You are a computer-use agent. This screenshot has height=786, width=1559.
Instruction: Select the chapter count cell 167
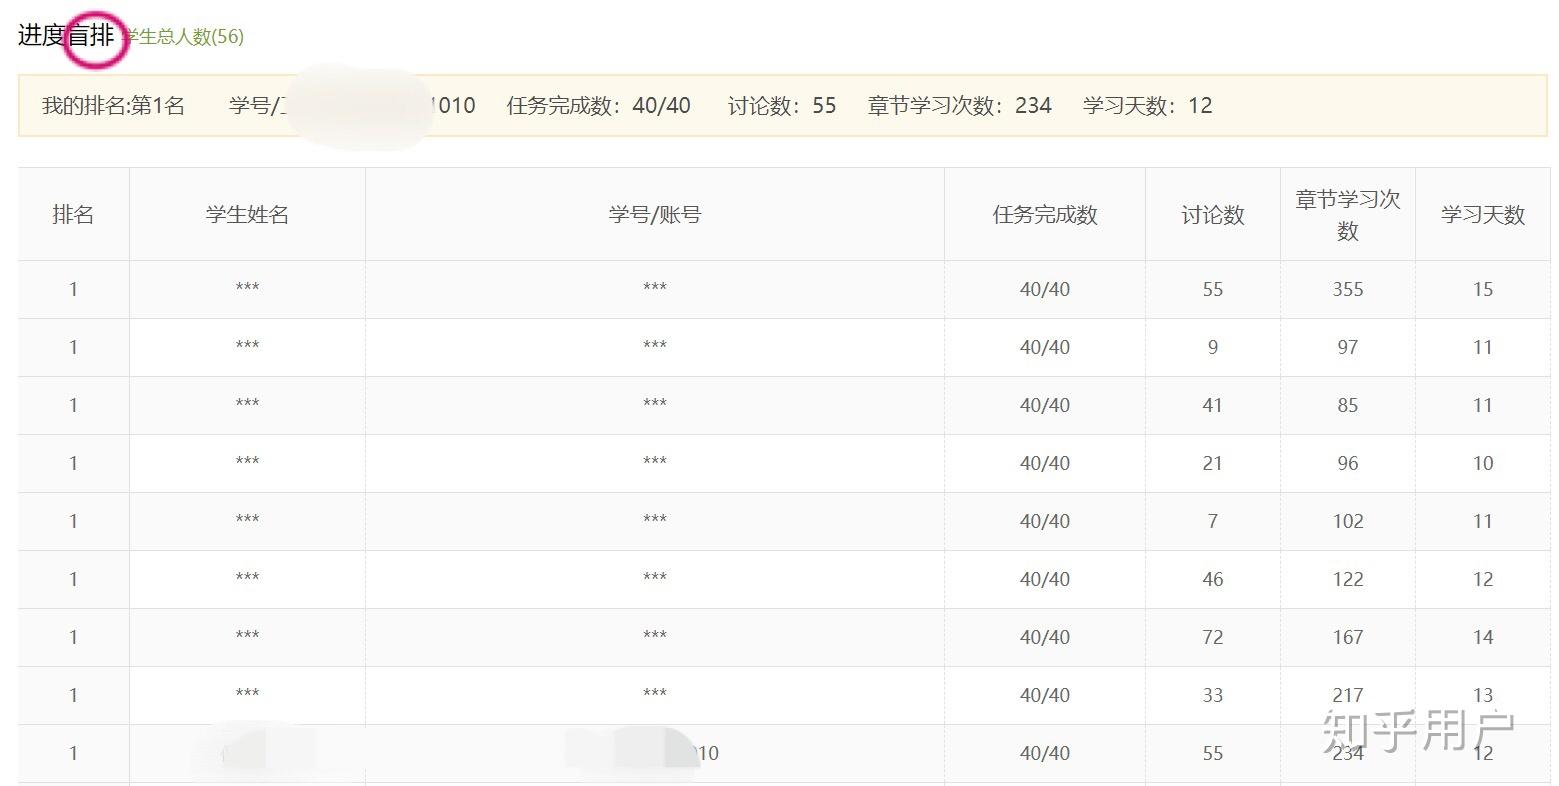pyautogui.click(x=1347, y=637)
